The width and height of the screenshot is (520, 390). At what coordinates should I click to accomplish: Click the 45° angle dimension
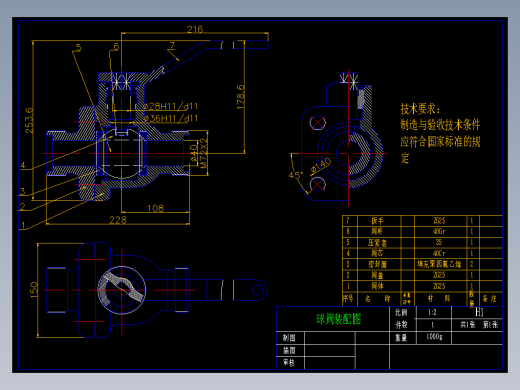295,175
